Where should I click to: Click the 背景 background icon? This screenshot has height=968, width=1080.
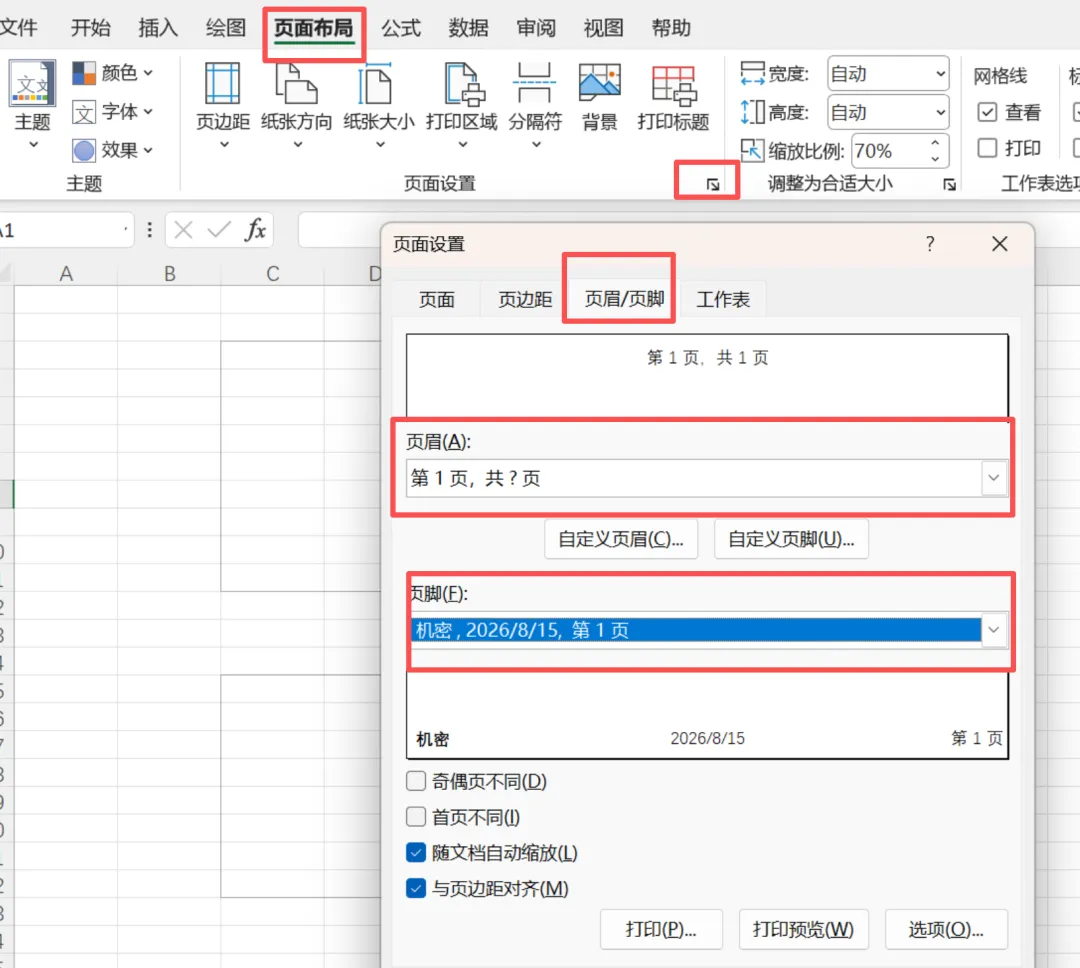[599, 83]
